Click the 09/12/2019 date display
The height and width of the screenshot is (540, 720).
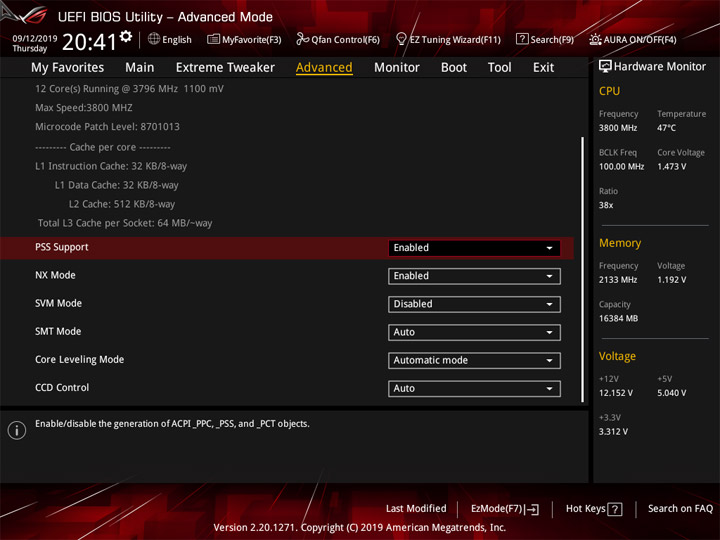[x=35, y=39]
